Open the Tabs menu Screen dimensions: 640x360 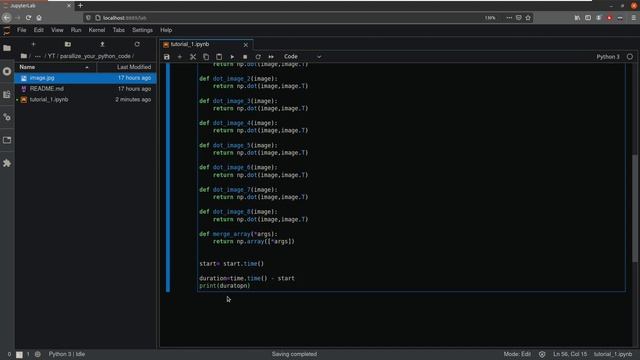click(118, 30)
